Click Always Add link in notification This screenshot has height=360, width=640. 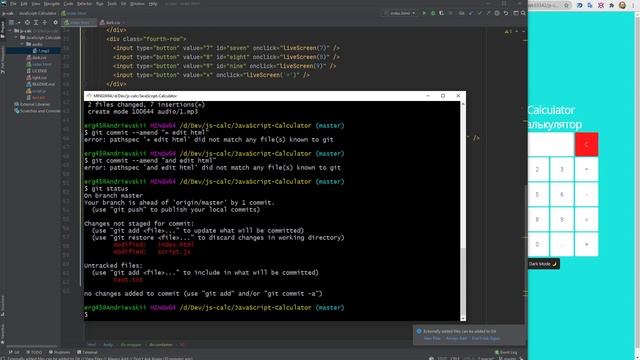tap(456, 338)
